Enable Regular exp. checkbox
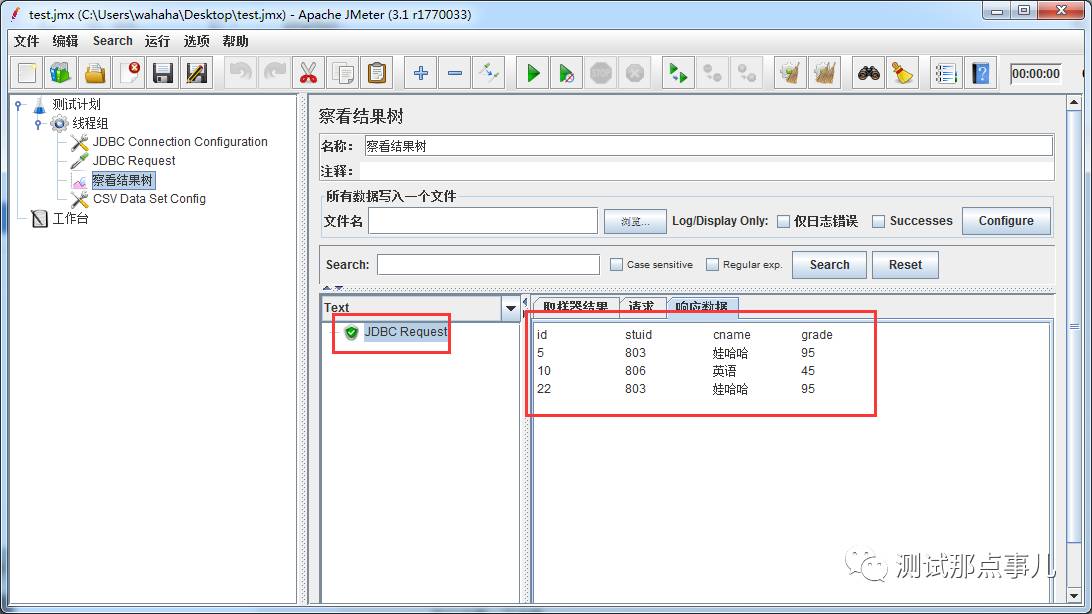The width and height of the screenshot is (1092, 614). coord(712,265)
